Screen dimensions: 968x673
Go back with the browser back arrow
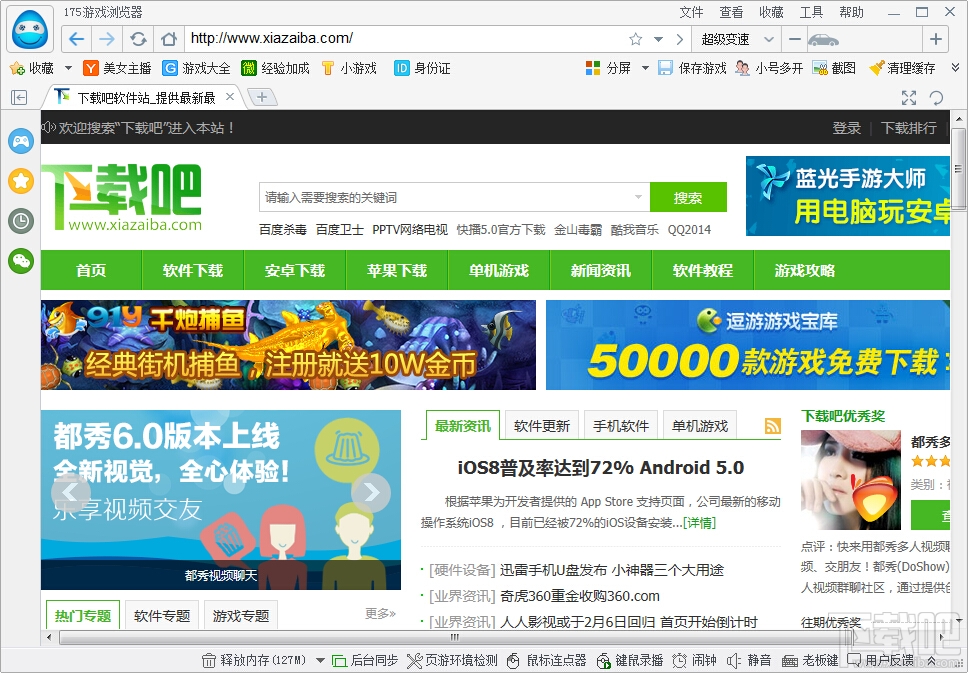(x=77, y=39)
